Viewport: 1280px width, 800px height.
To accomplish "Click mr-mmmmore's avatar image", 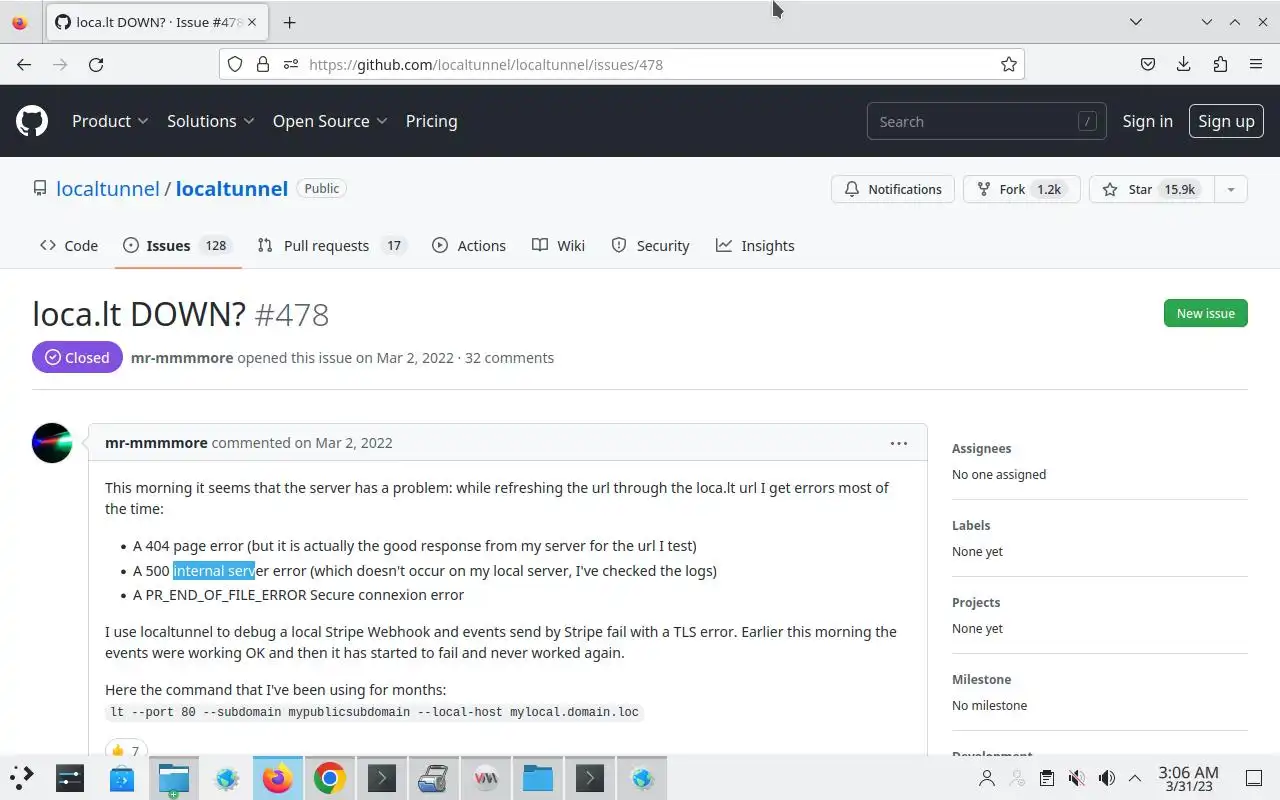I will tap(52, 443).
